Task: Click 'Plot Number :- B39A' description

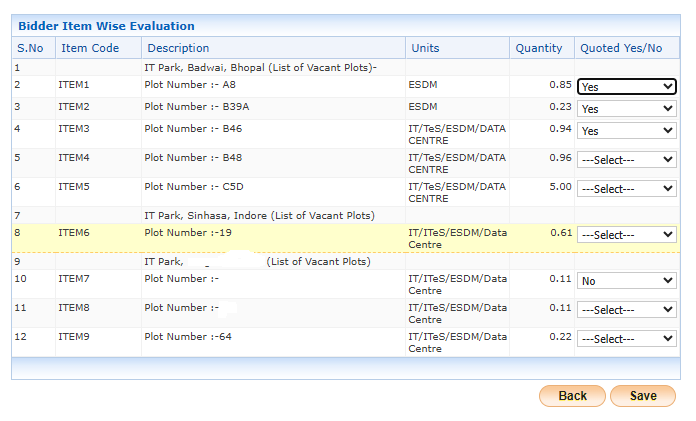Action: (x=197, y=107)
